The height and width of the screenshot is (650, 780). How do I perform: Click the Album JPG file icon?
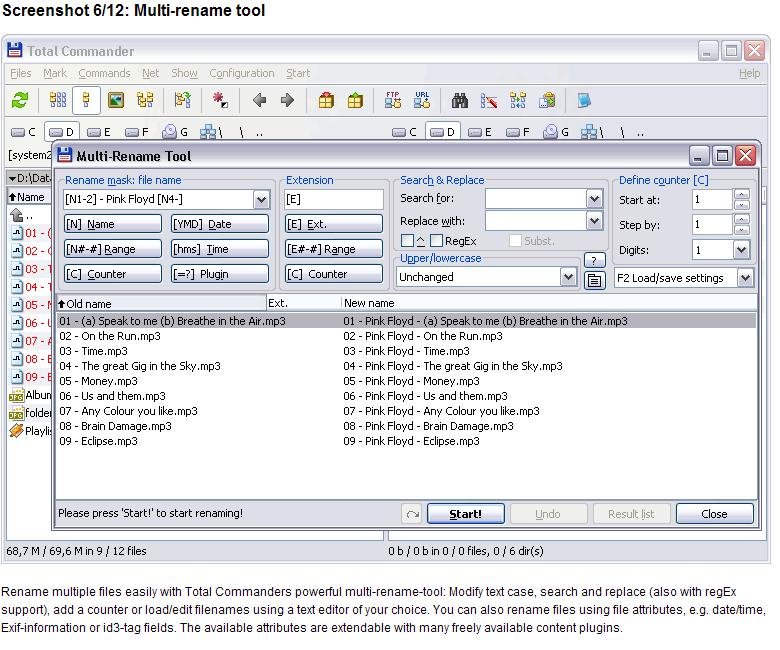pos(16,395)
